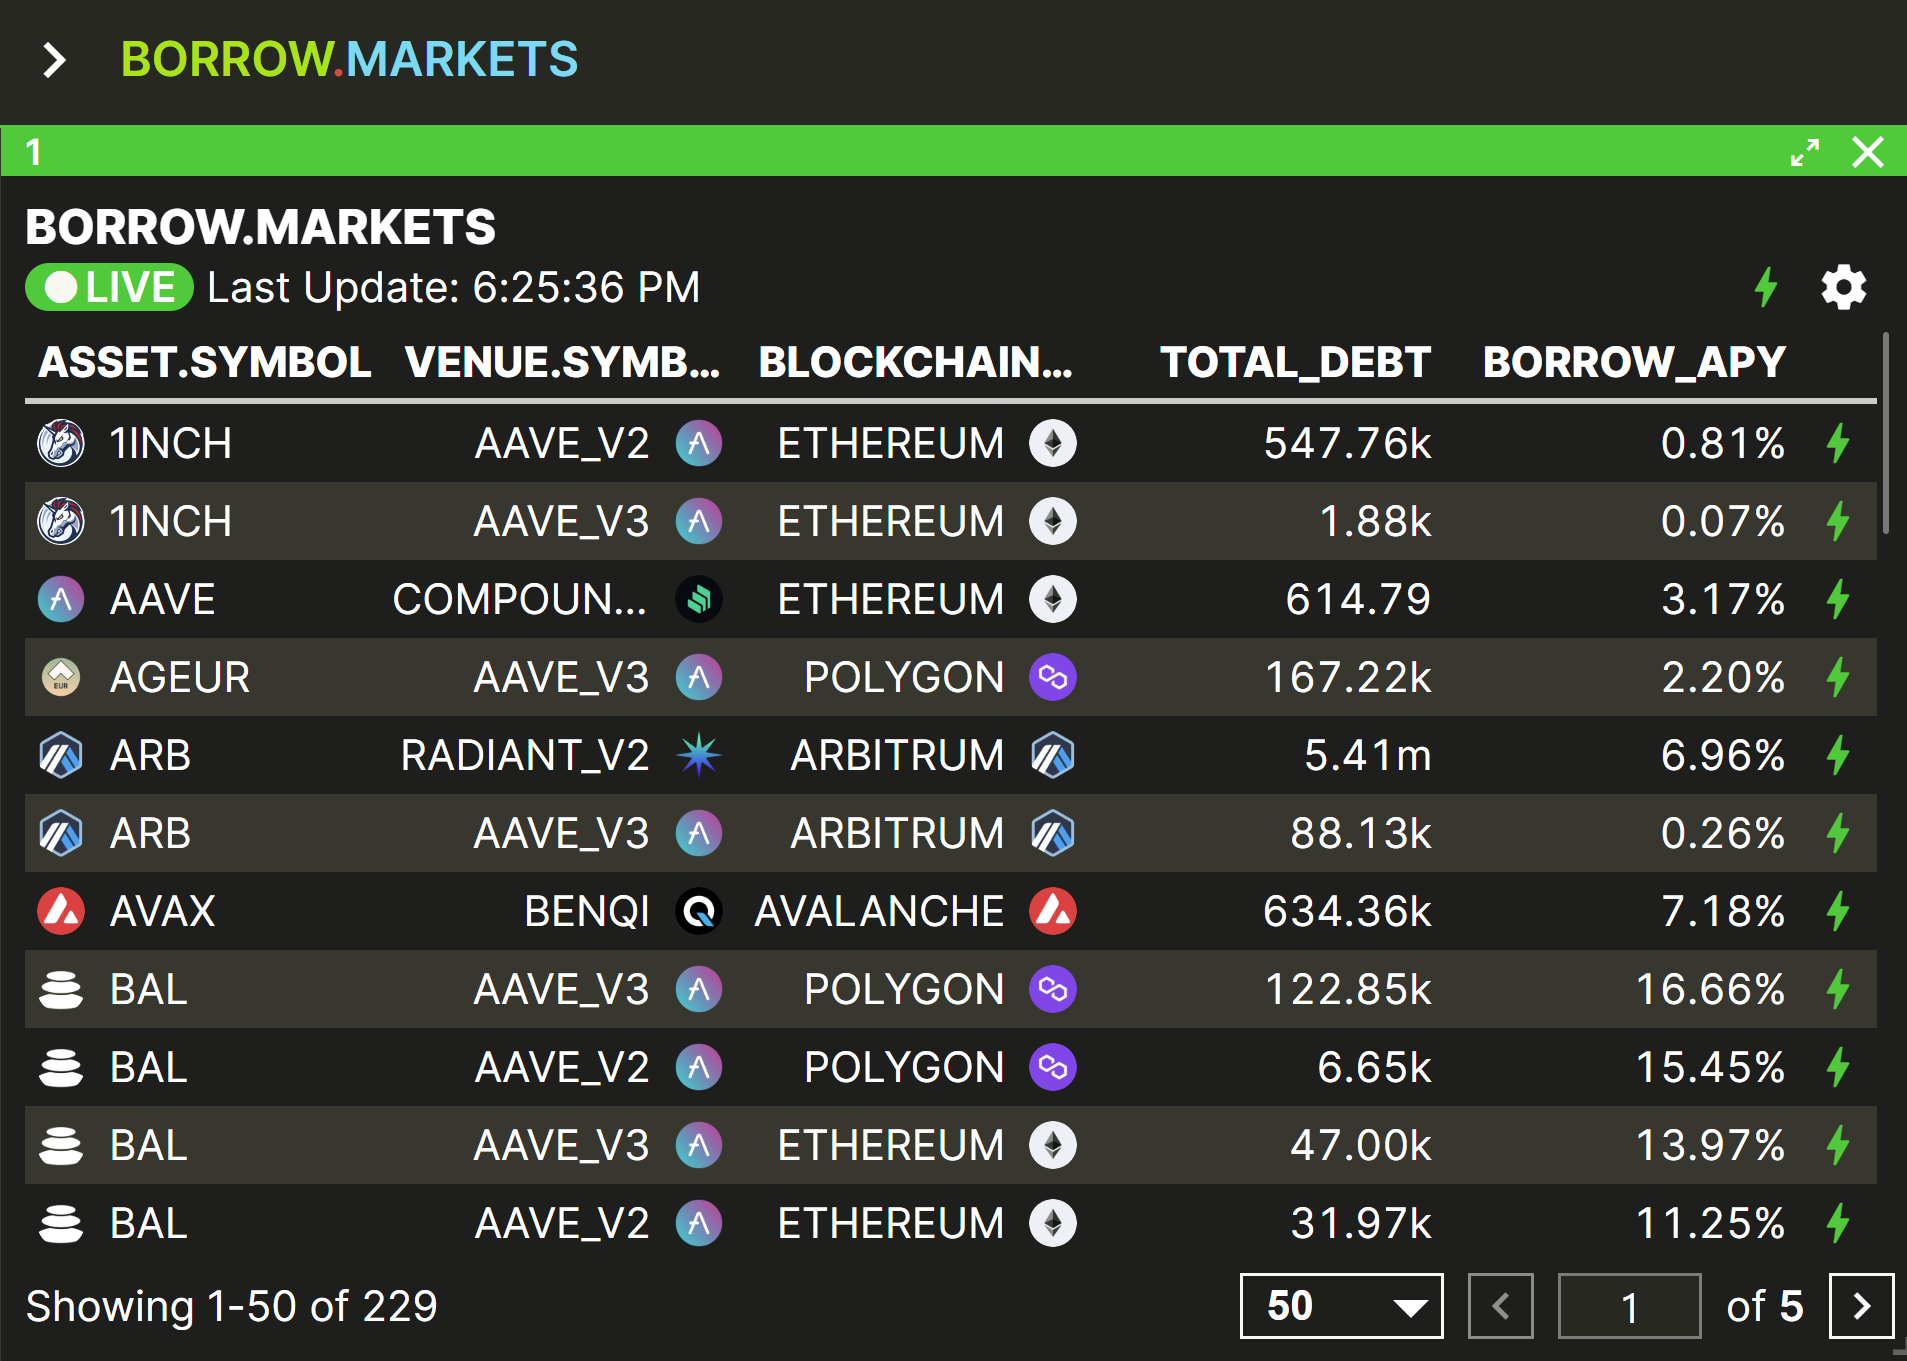The image size is (1907, 1361).
Task: Sort by BLOCKCHAIN column header
Action: tap(915, 362)
